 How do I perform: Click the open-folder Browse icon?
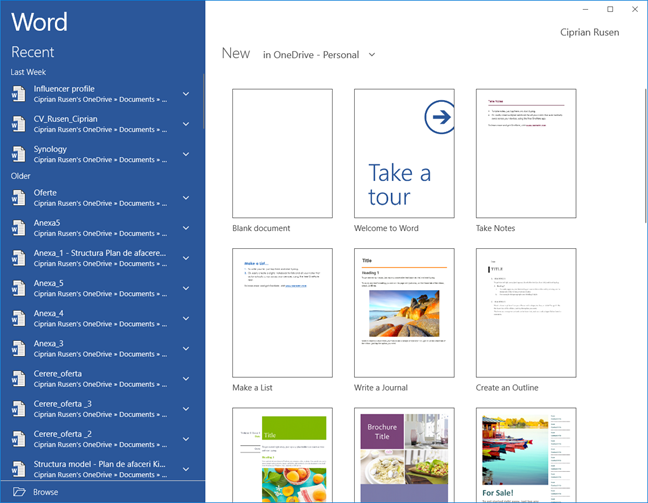click(x=19, y=492)
